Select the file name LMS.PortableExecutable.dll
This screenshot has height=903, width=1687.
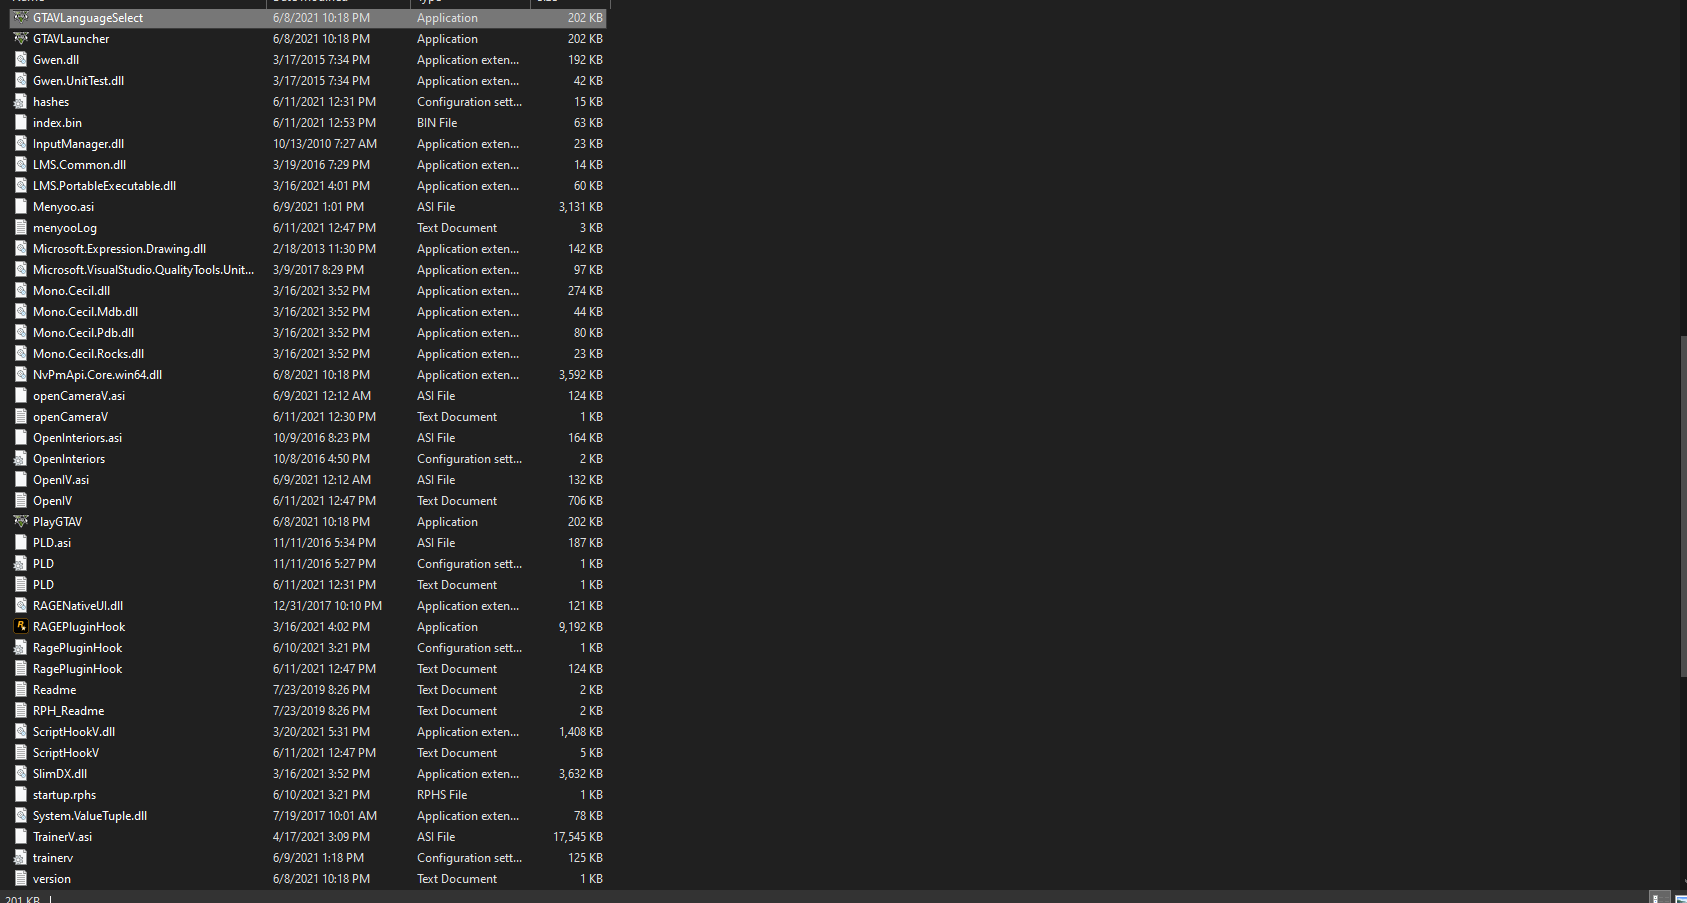point(104,186)
